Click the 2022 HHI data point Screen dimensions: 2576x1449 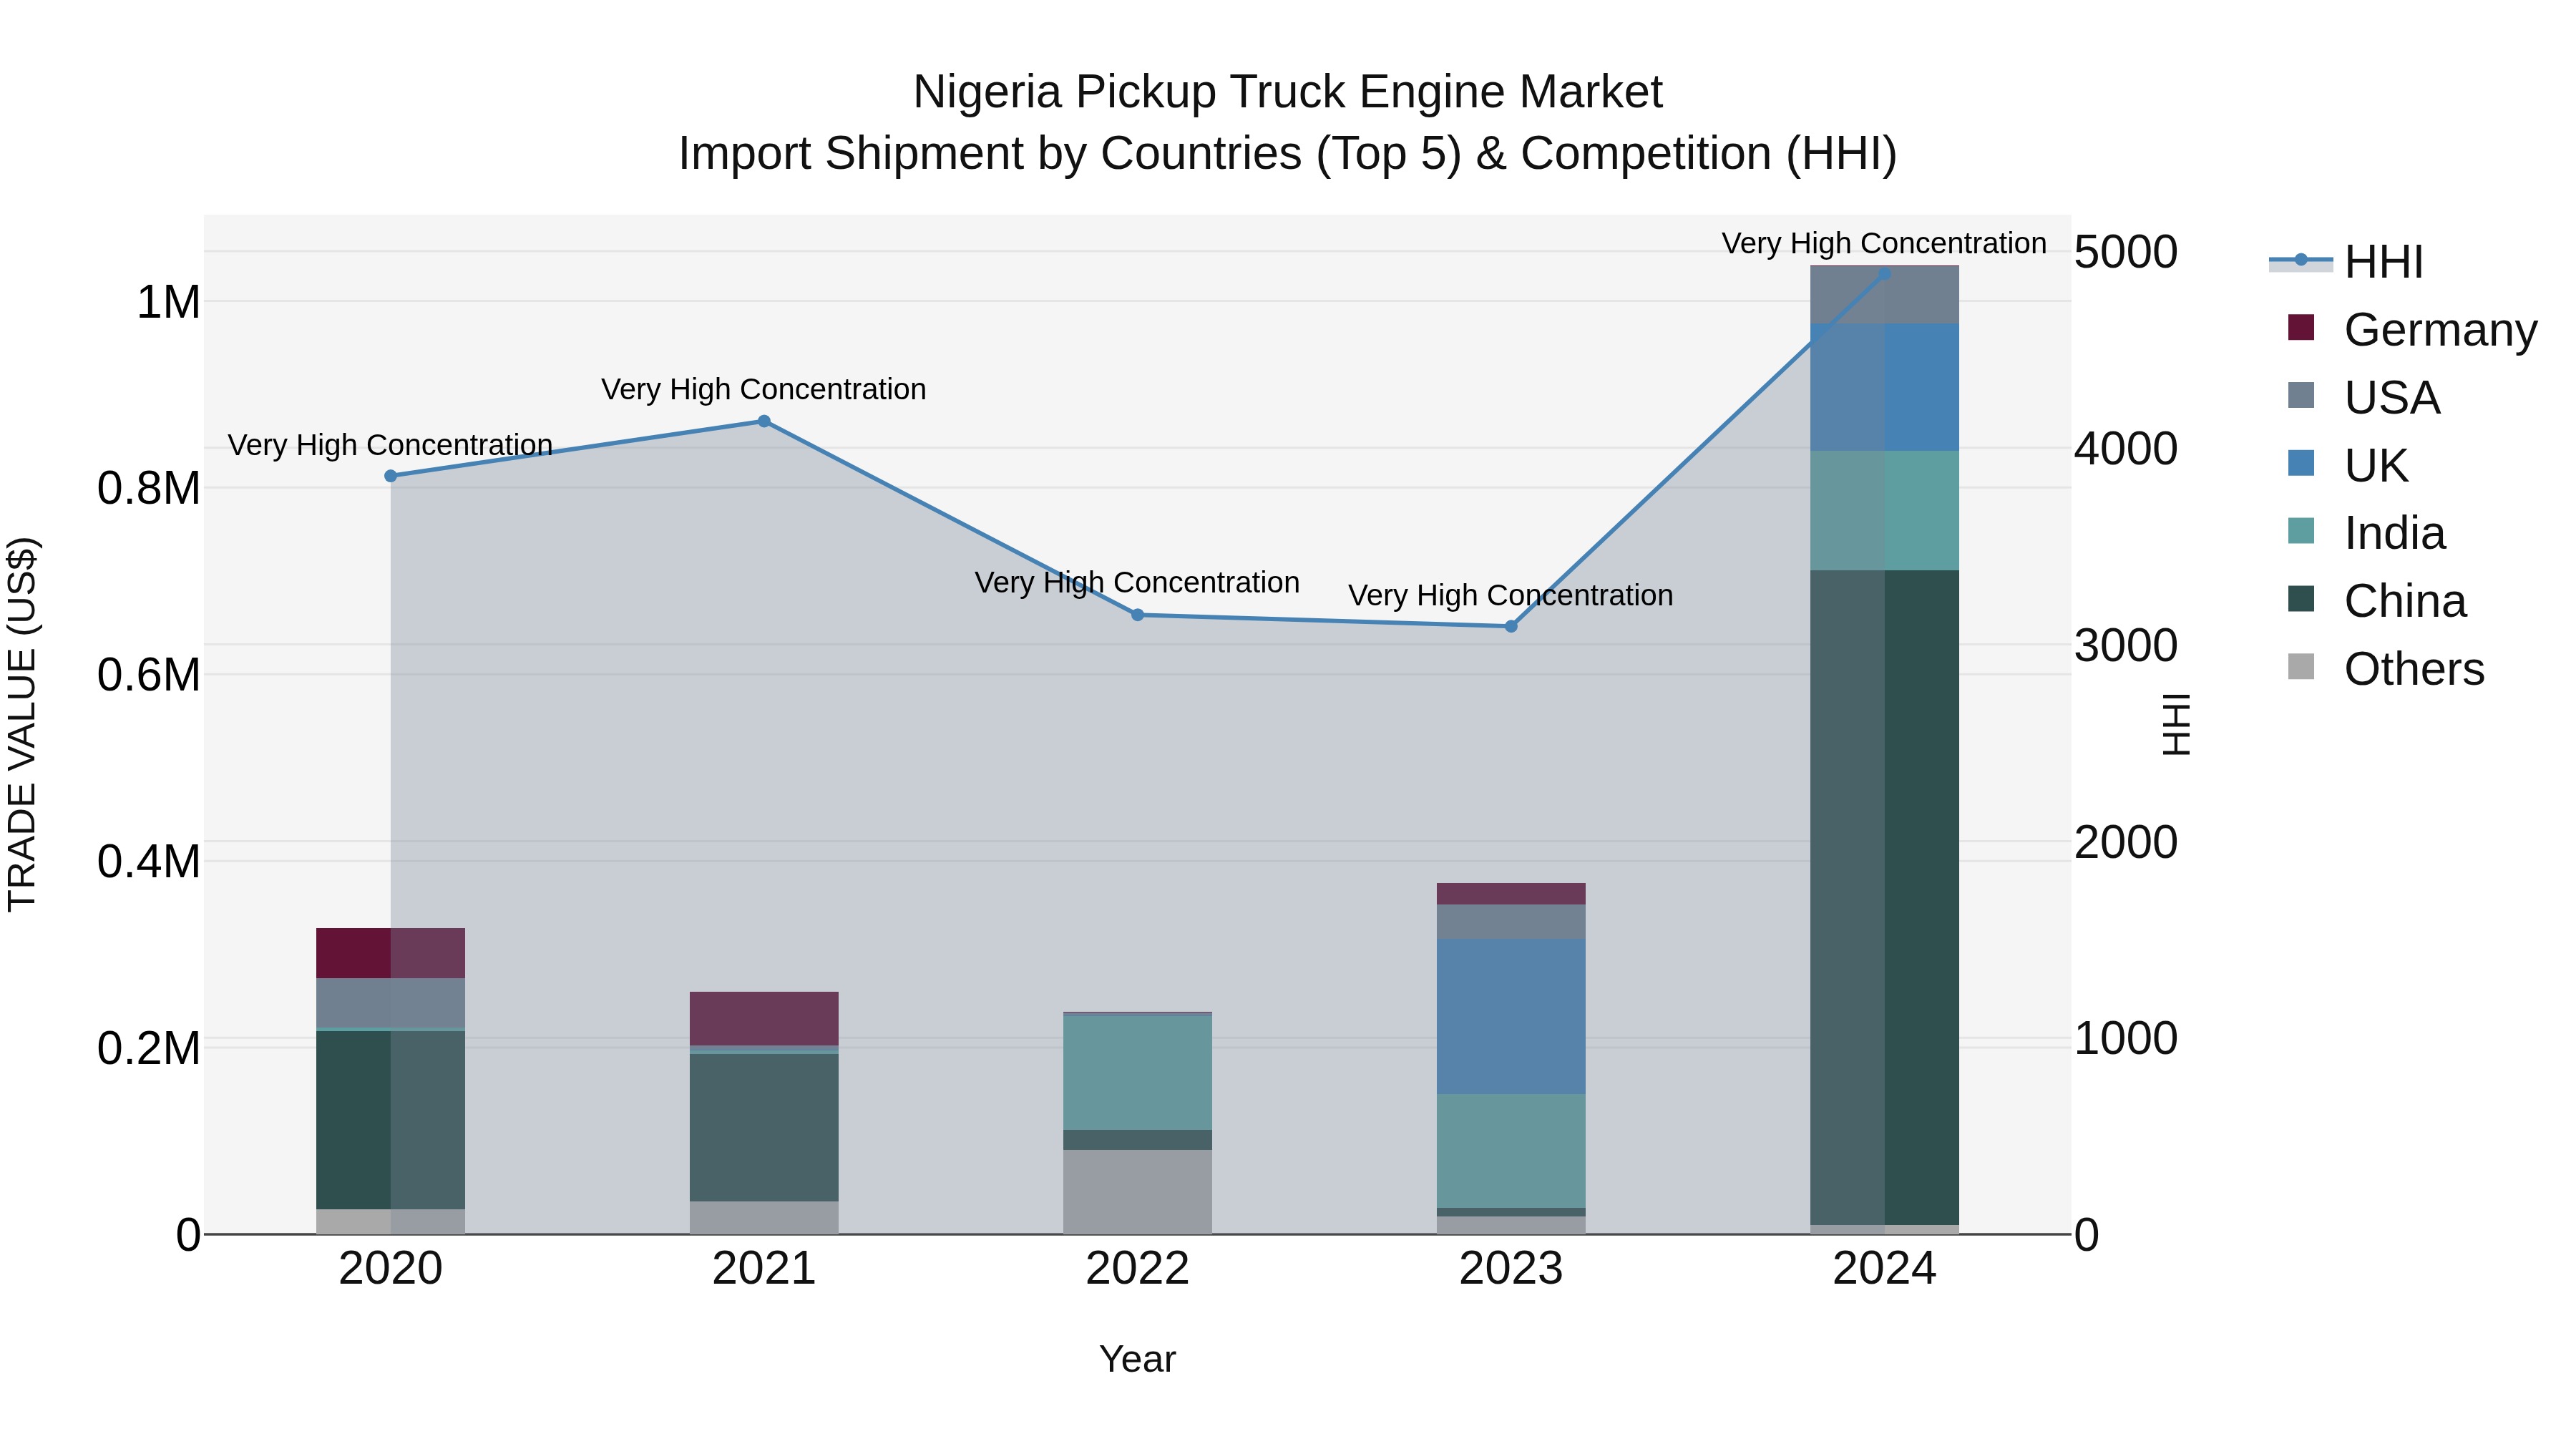point(1137,615)
